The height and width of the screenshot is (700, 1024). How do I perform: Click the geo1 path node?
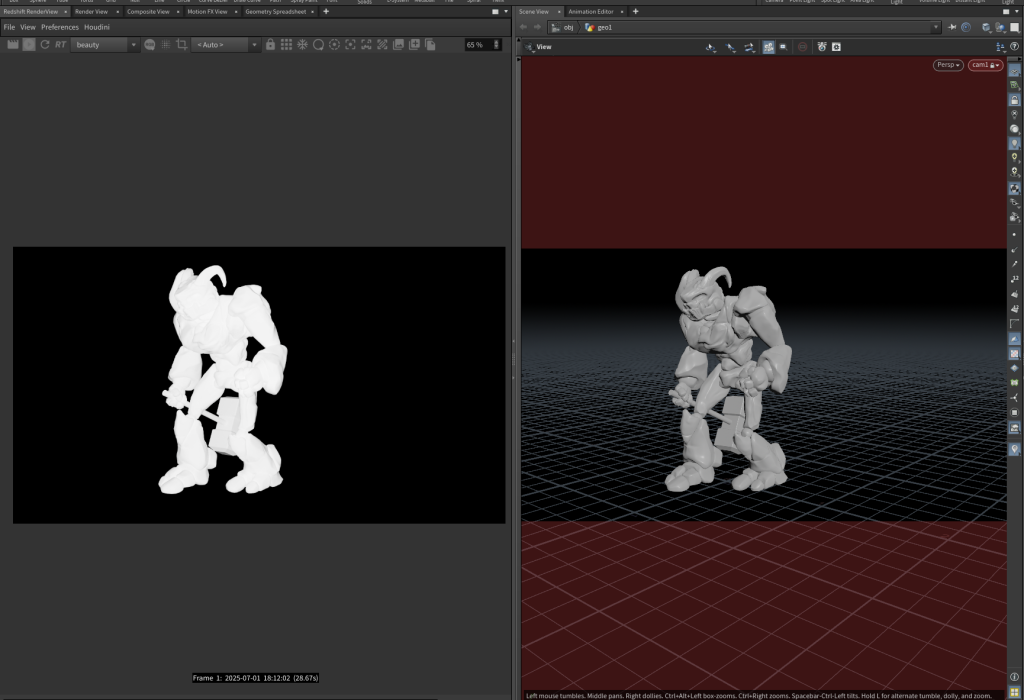click(604, 27)
